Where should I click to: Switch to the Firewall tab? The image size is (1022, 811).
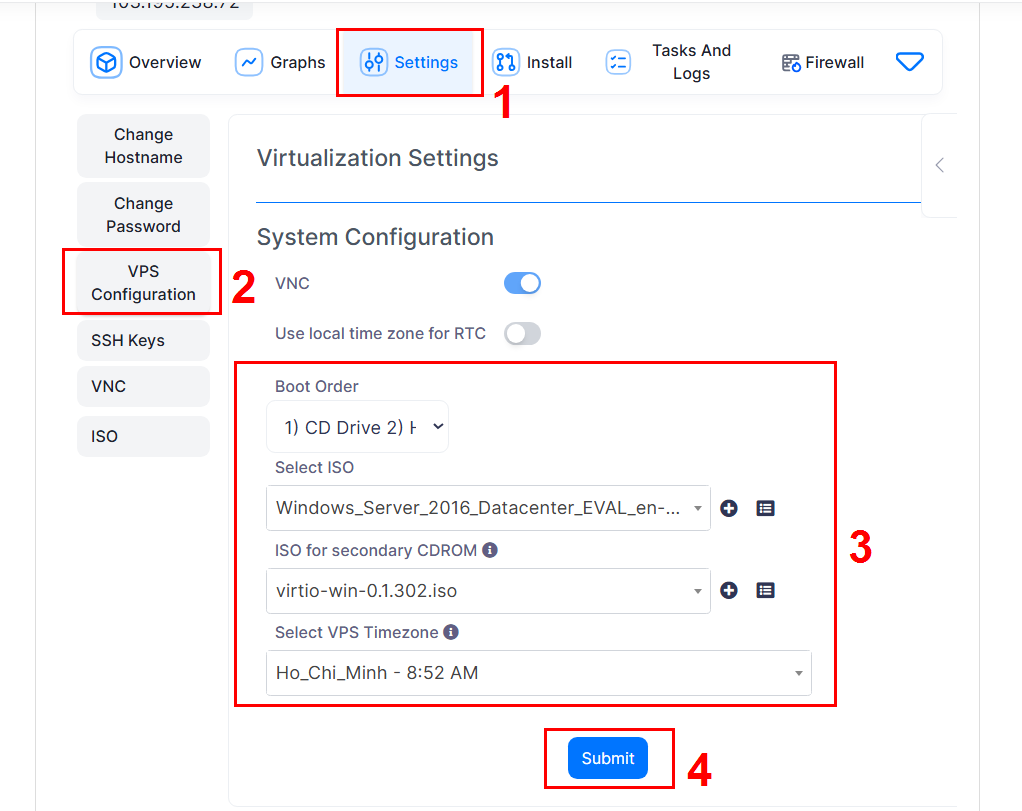823,63
